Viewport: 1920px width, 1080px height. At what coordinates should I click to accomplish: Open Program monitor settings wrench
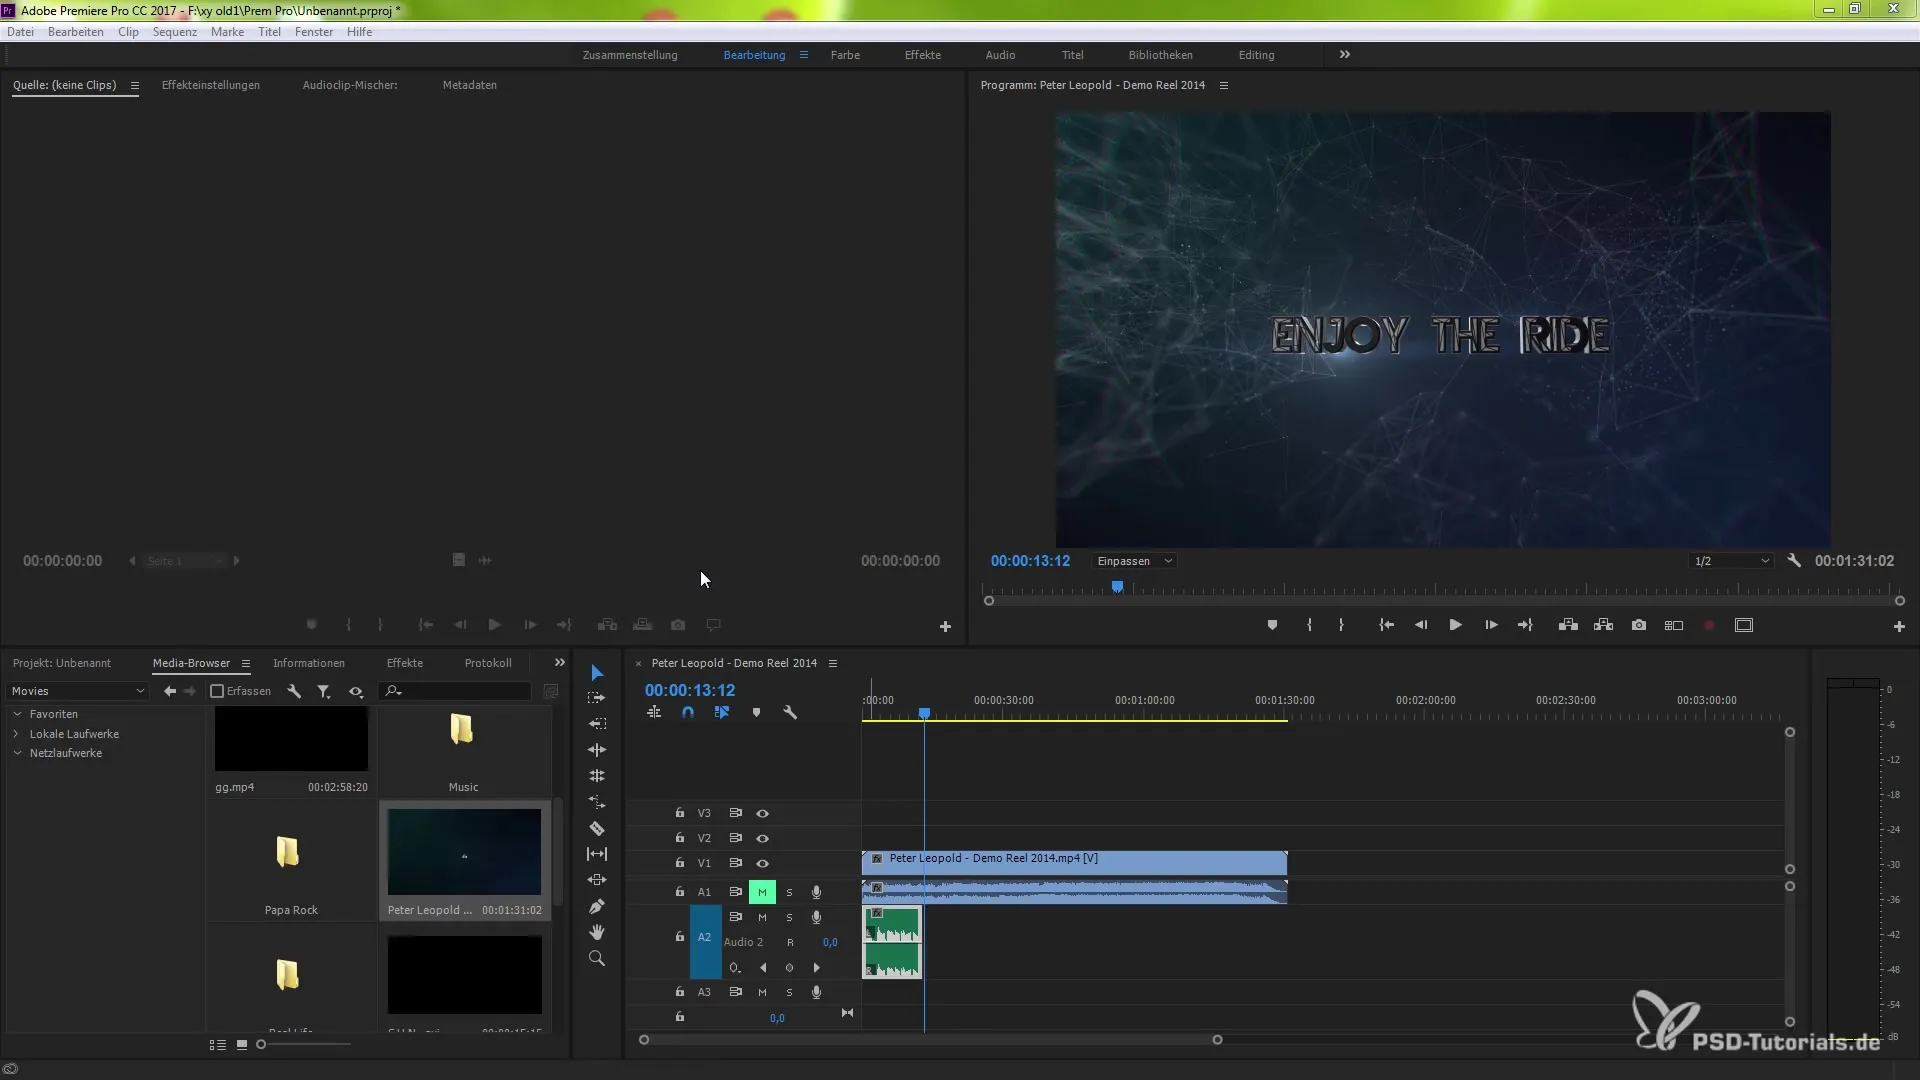1794,561
